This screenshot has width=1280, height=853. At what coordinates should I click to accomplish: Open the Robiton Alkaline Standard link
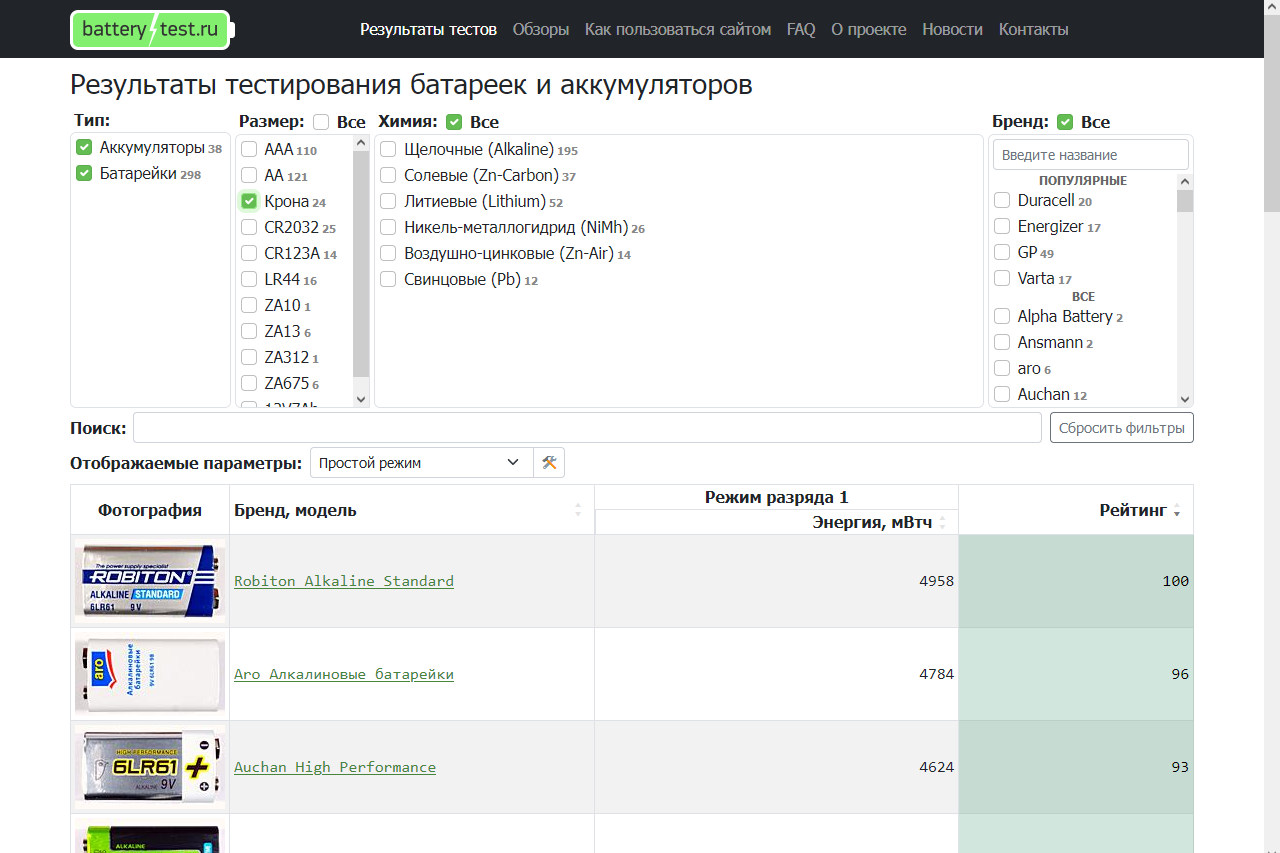coord(343,581)
